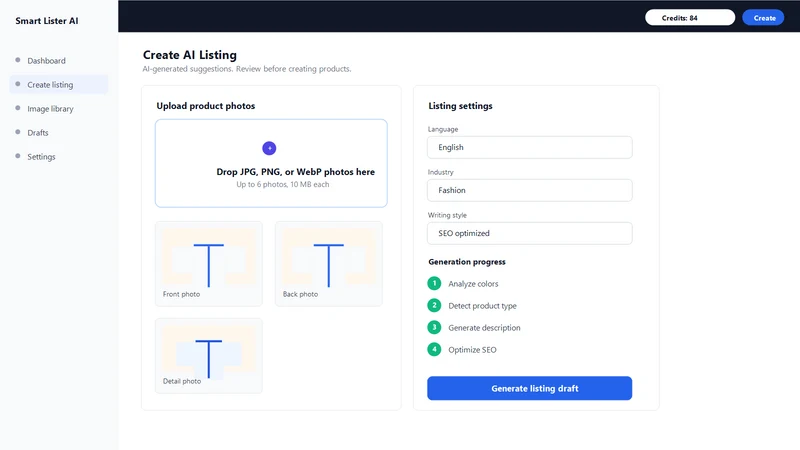Select the Back photo thumbnail
Image resolution: width=800 pixels, height=450 pixels.
[x=329, y=264]
